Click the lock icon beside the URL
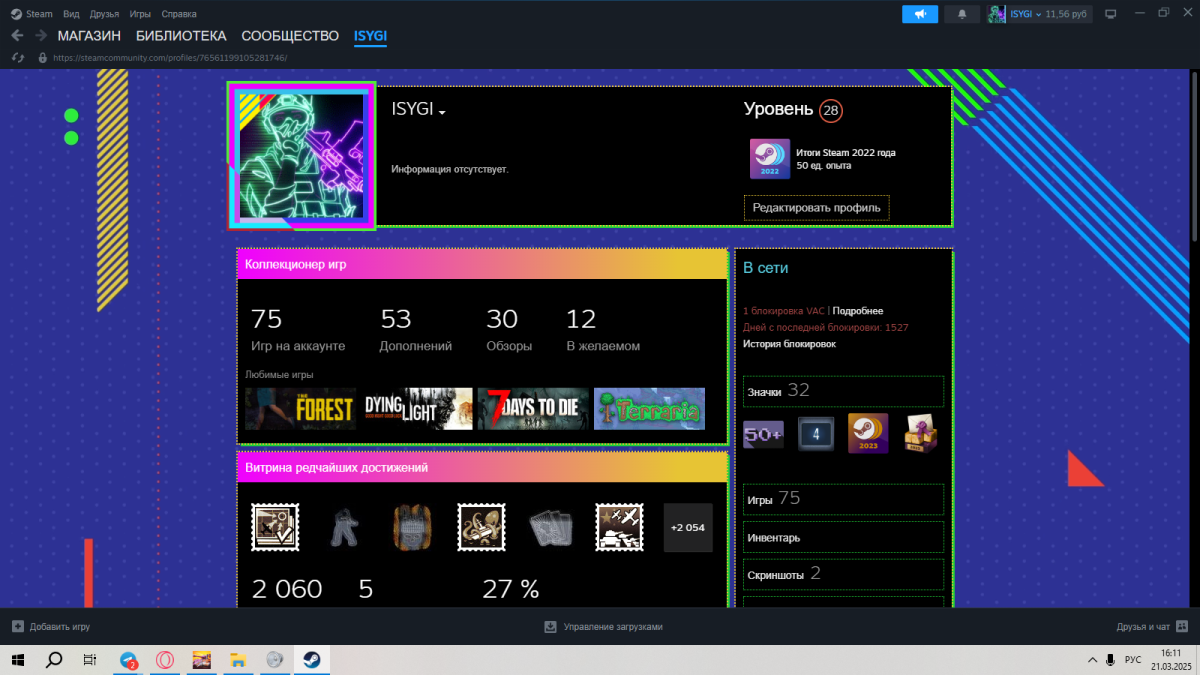The width and height of the screenshot is (1200, 675). [x=42, y=57]
